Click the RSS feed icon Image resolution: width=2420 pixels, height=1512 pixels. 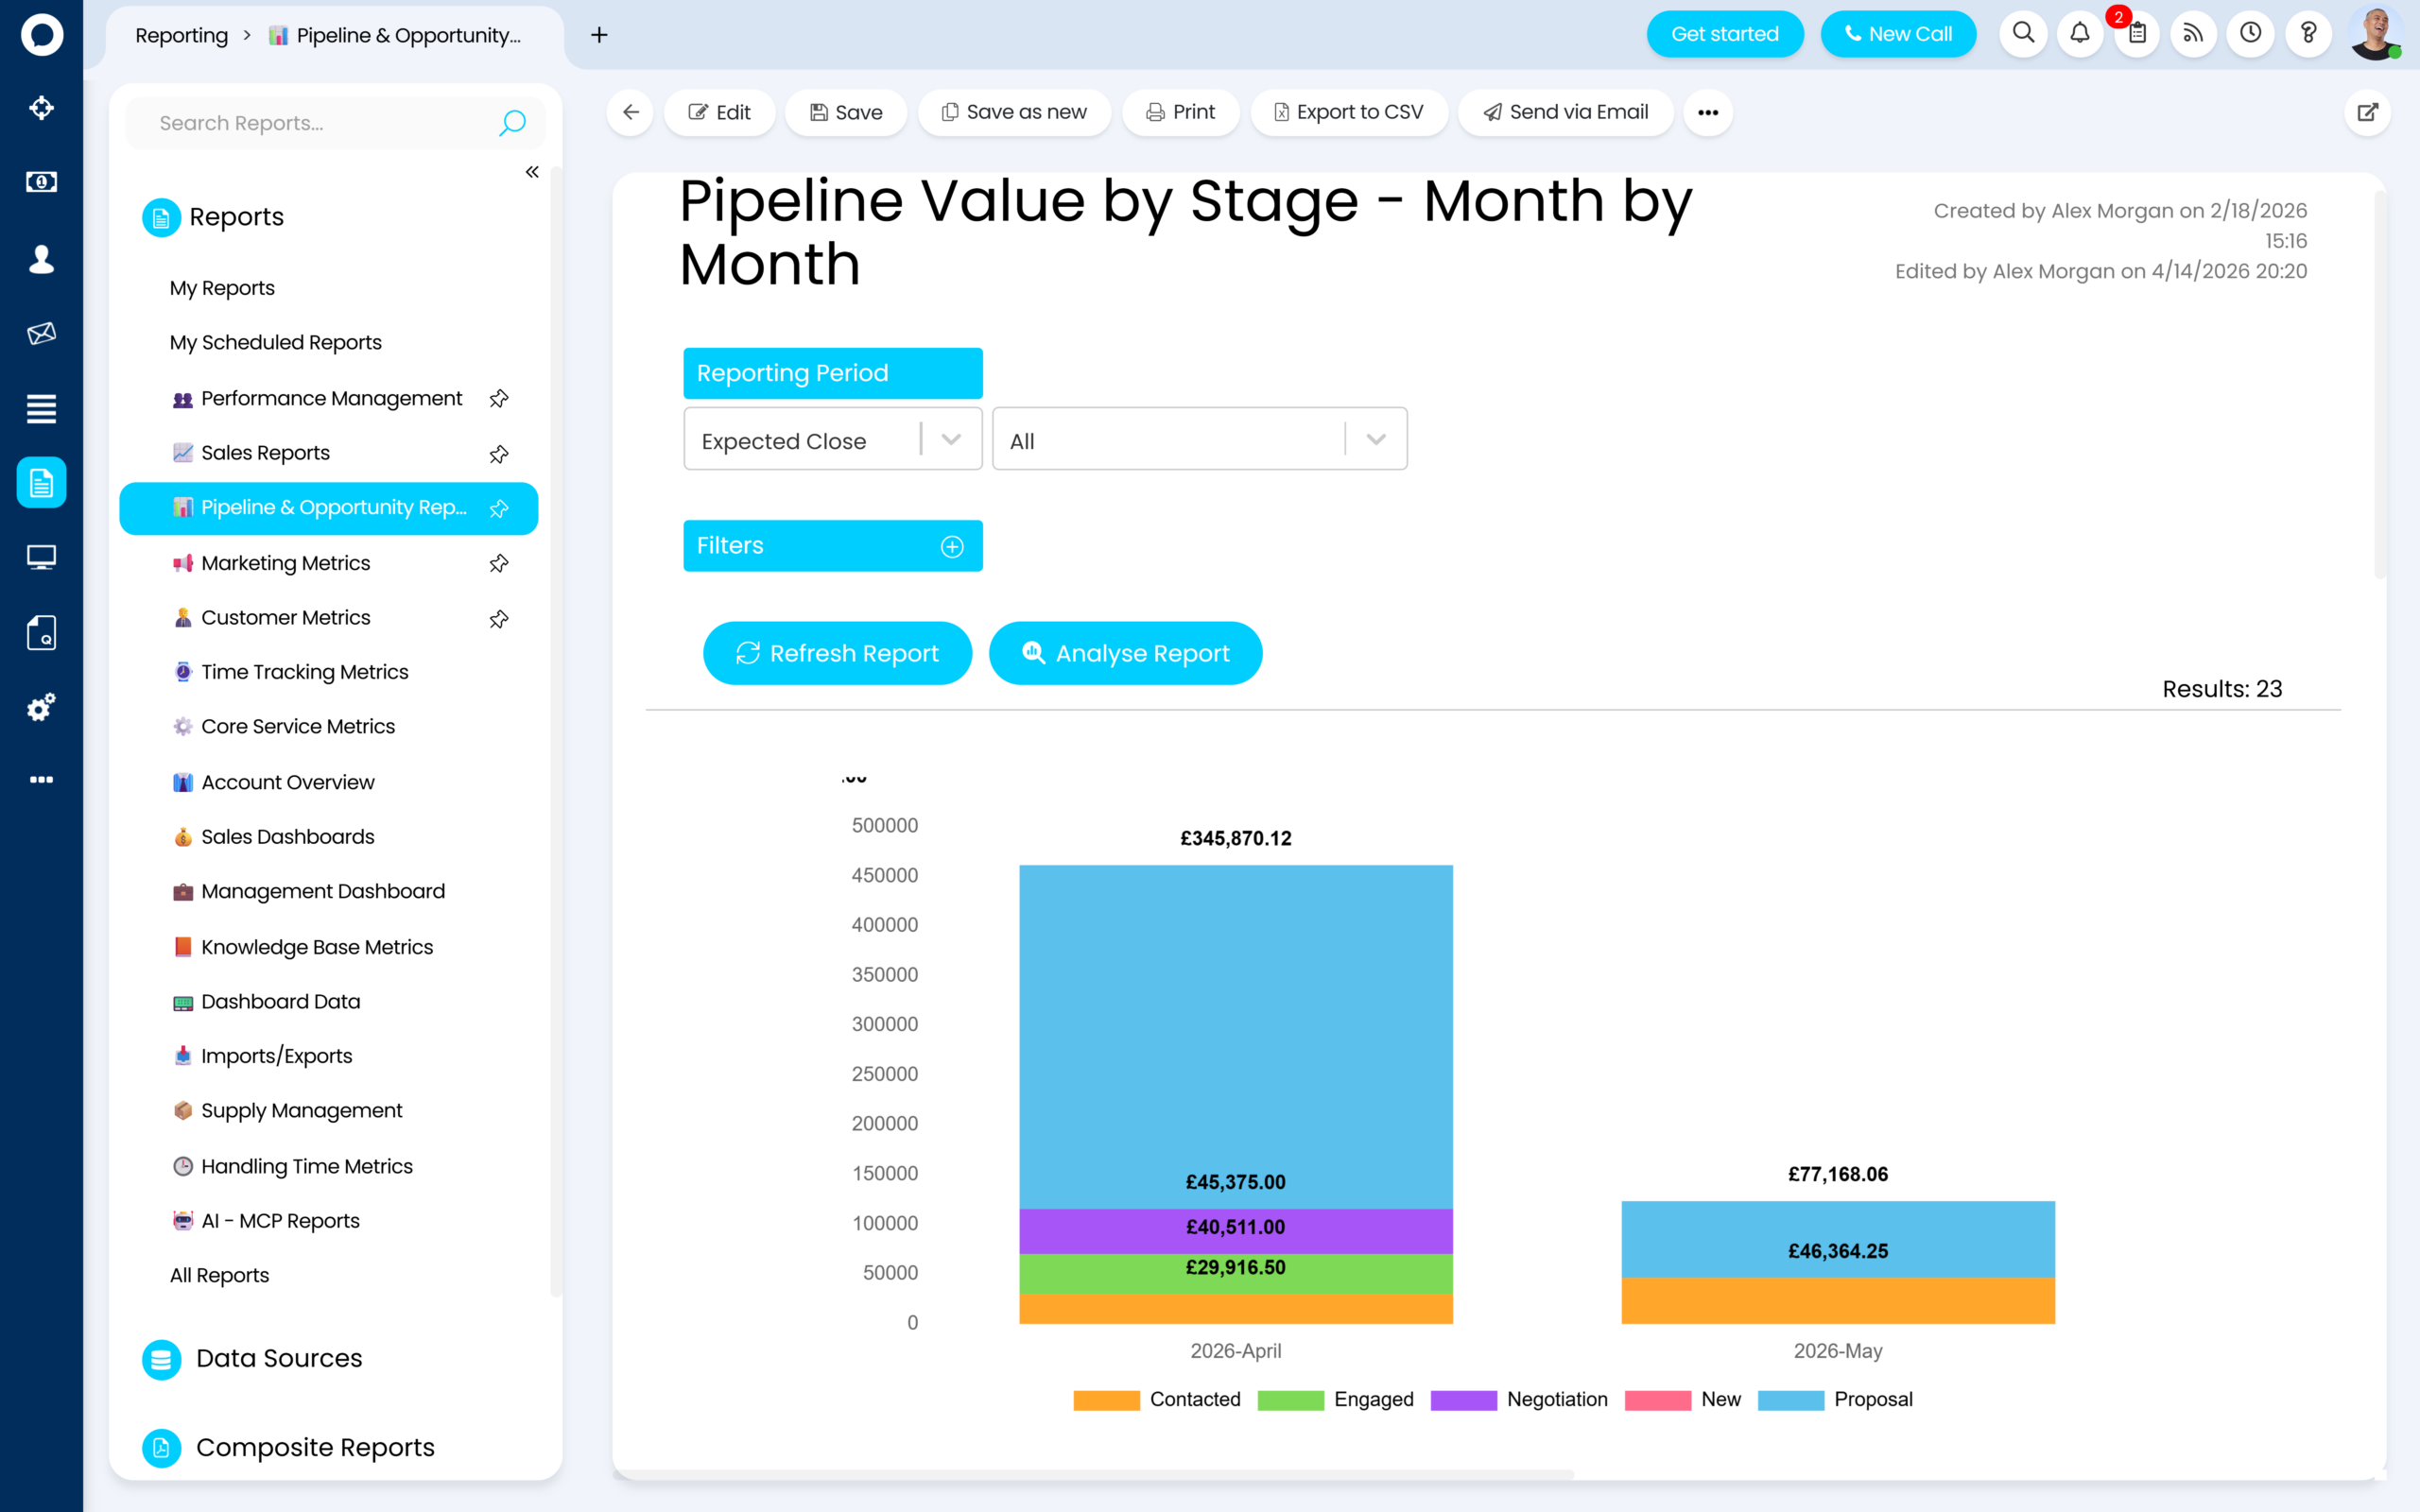(x=2193, y=34)
